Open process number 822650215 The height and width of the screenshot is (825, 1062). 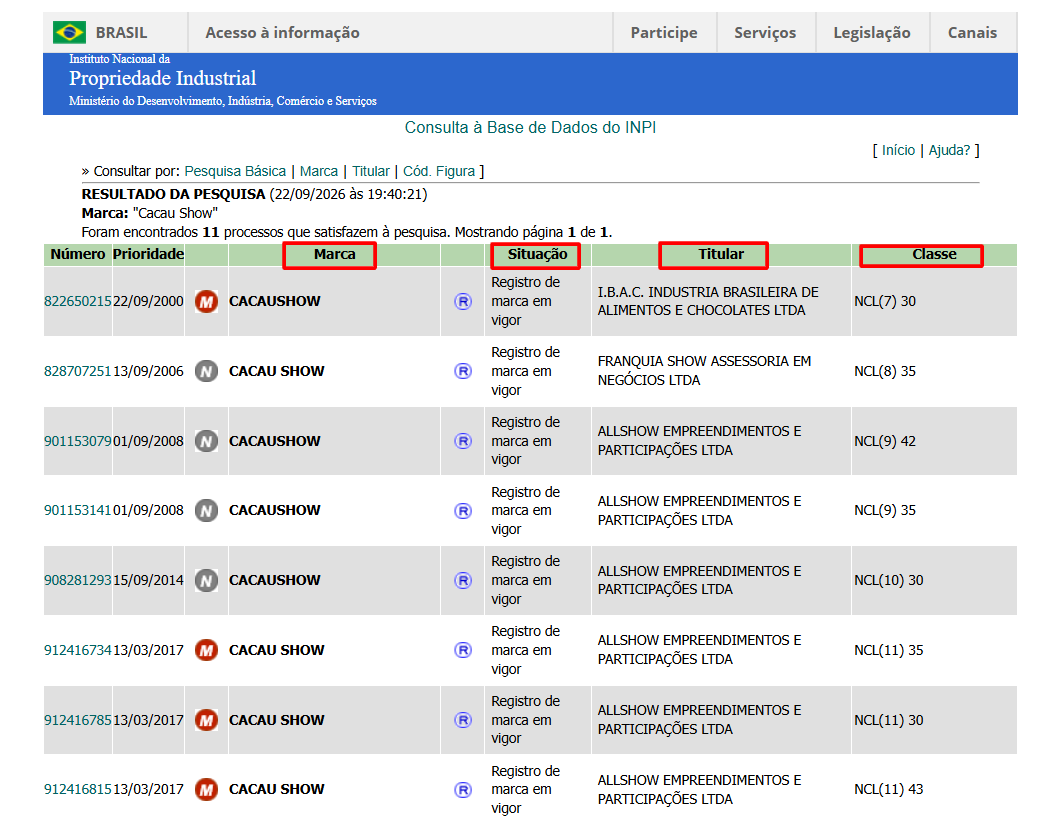coord(77,301)
